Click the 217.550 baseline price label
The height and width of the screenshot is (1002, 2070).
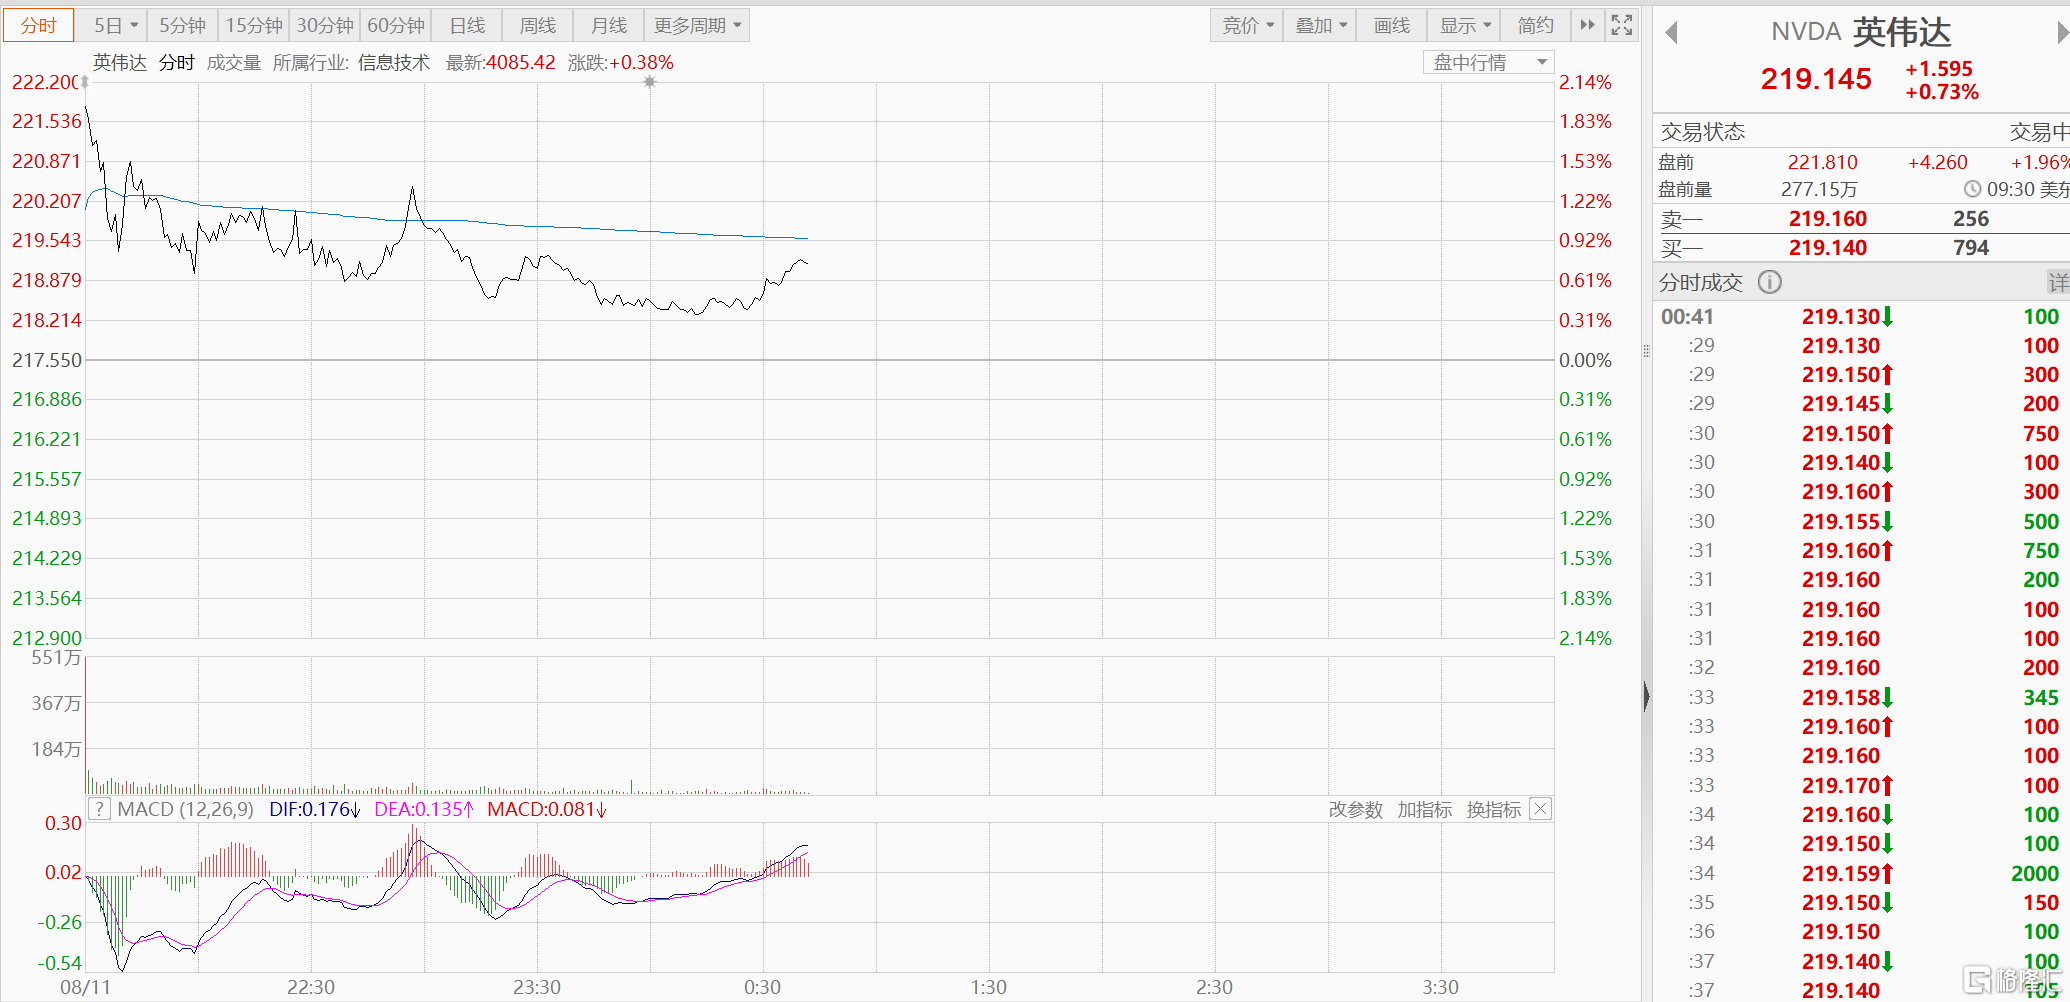tap(46, 360)
